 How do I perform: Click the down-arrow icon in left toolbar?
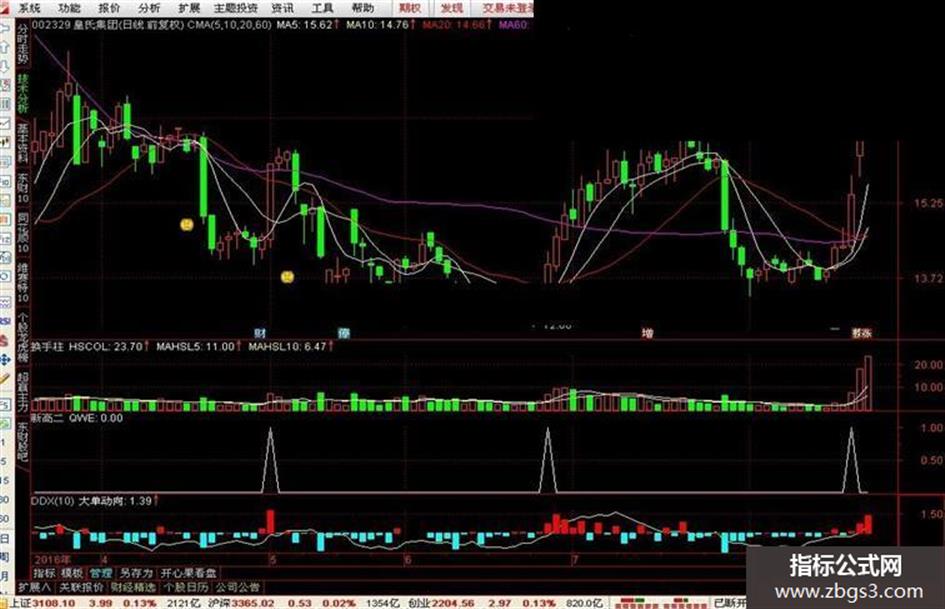click(x=5, y=66)
